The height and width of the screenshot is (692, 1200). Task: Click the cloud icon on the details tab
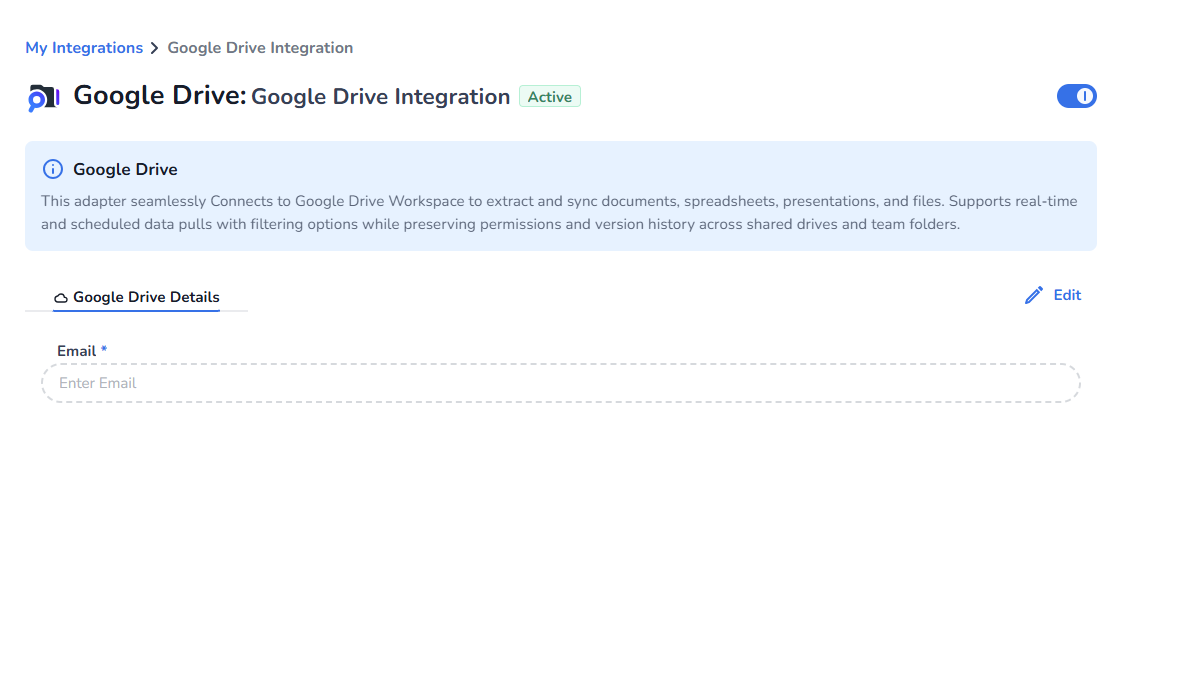[x=61, y=298]
